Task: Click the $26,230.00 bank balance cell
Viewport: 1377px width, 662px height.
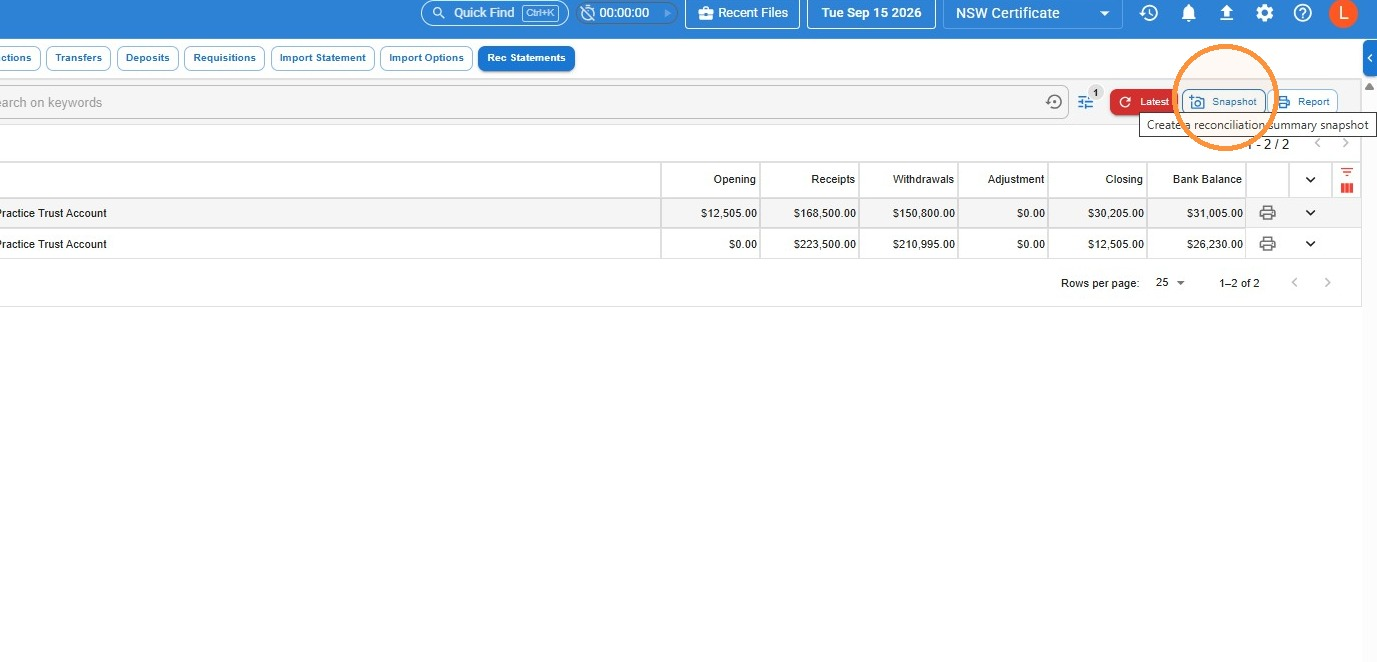Action: [x=1197, y=244]
